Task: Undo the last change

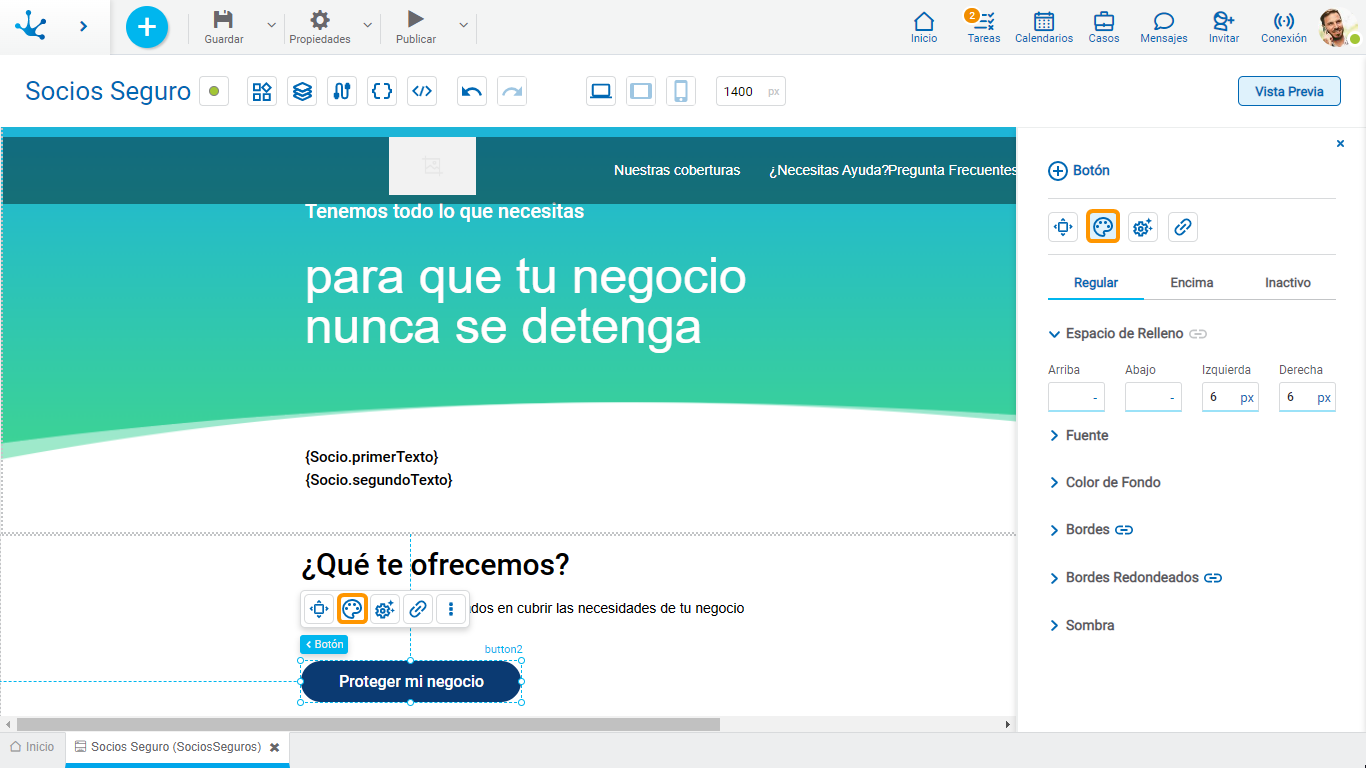Action: 472,91
